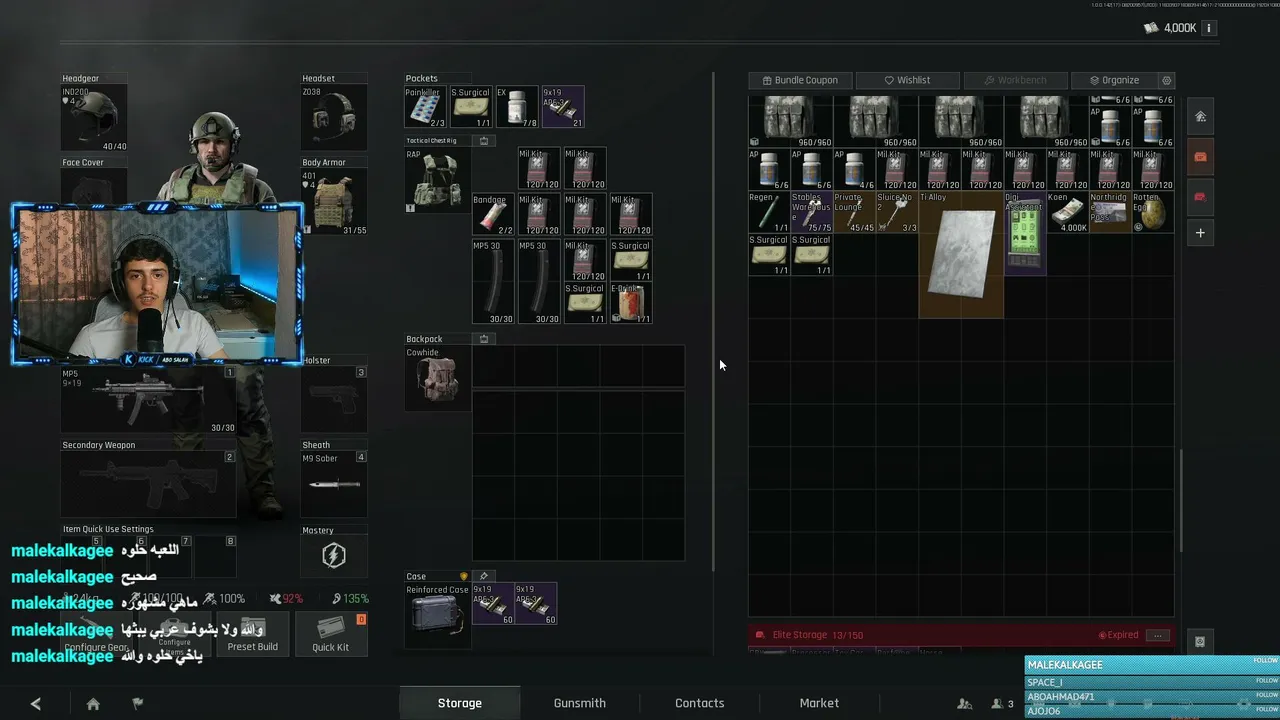Open the info icon beside 4,000K balance
1280x720 pixels.
coord(1209,28)
